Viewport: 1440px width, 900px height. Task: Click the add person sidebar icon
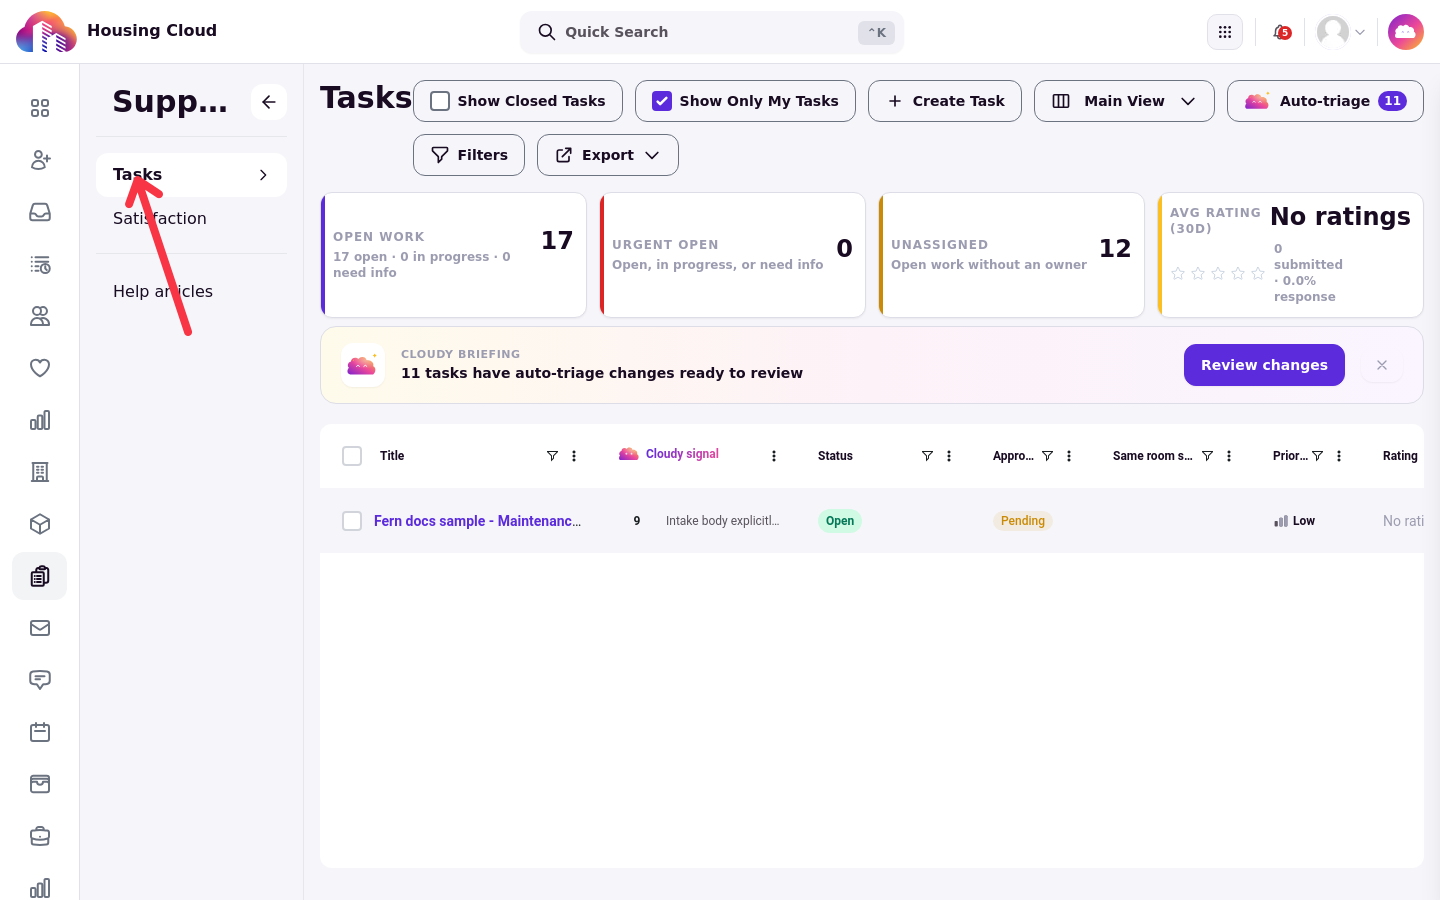pyautogui.click(x=40, y=160)
